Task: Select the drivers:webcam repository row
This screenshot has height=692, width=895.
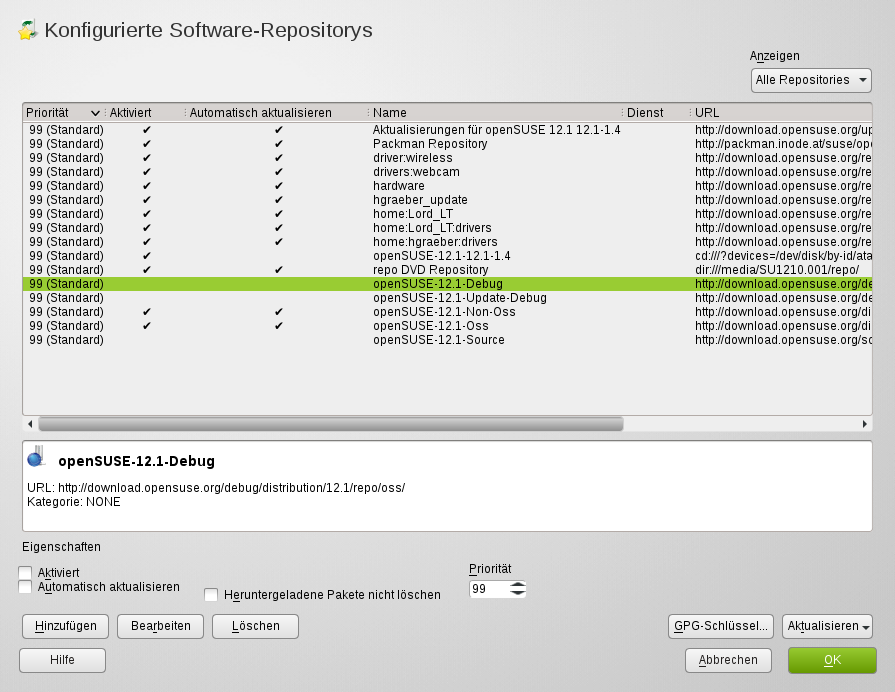Action: pyautogui.click(x=448, y=172)
